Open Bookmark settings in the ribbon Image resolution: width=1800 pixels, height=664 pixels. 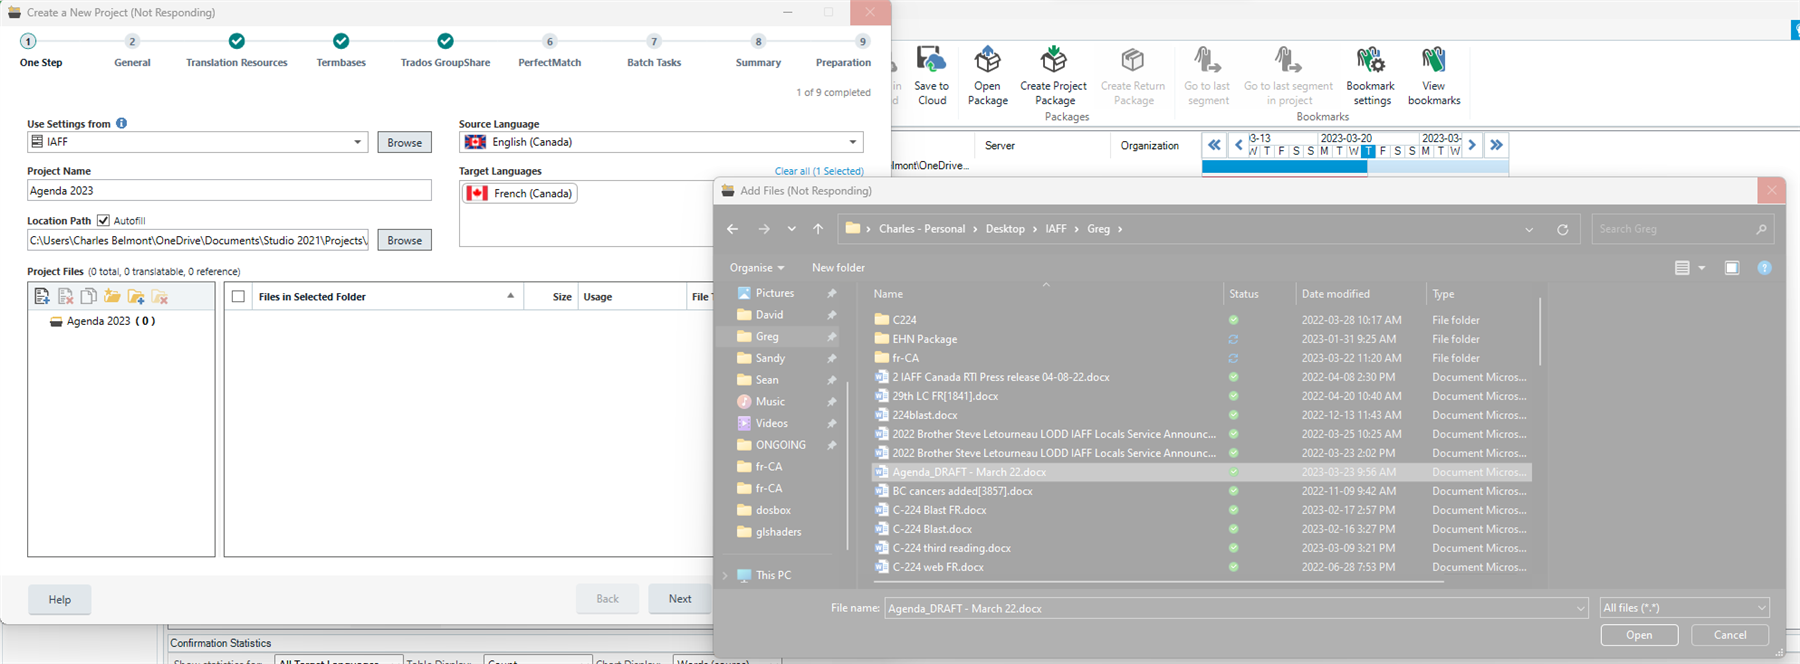(1370, 76)
